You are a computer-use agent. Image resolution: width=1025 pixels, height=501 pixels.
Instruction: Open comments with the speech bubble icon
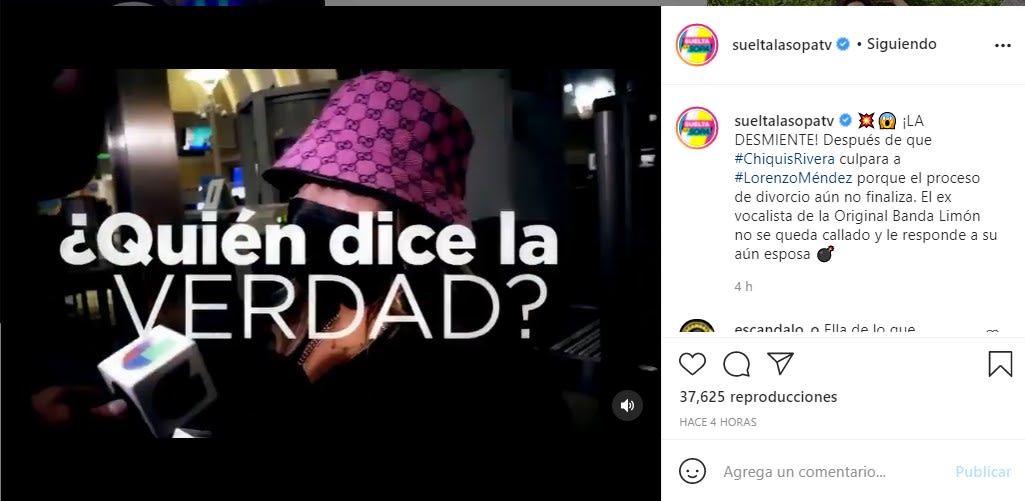click(737, 364)
